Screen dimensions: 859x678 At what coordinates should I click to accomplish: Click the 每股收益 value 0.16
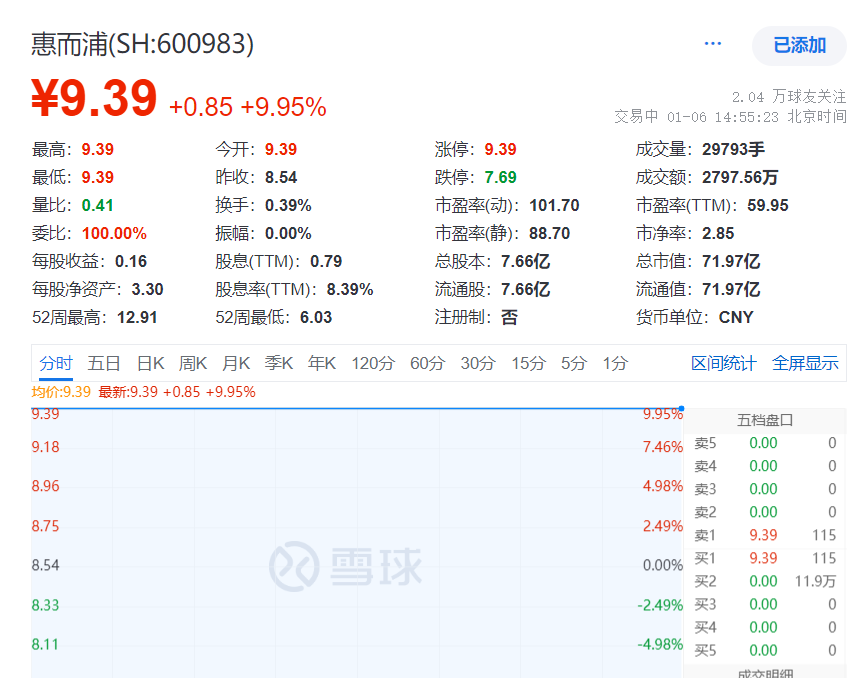131,261
